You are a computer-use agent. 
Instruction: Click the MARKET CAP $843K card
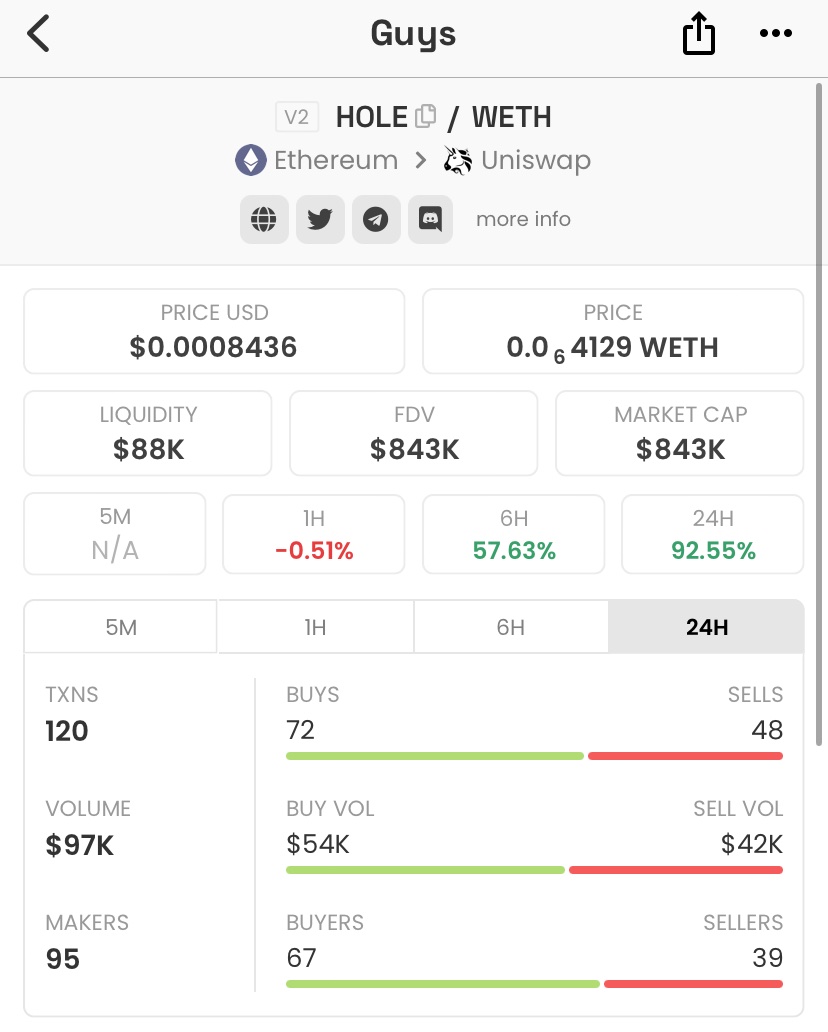point(679,433)
